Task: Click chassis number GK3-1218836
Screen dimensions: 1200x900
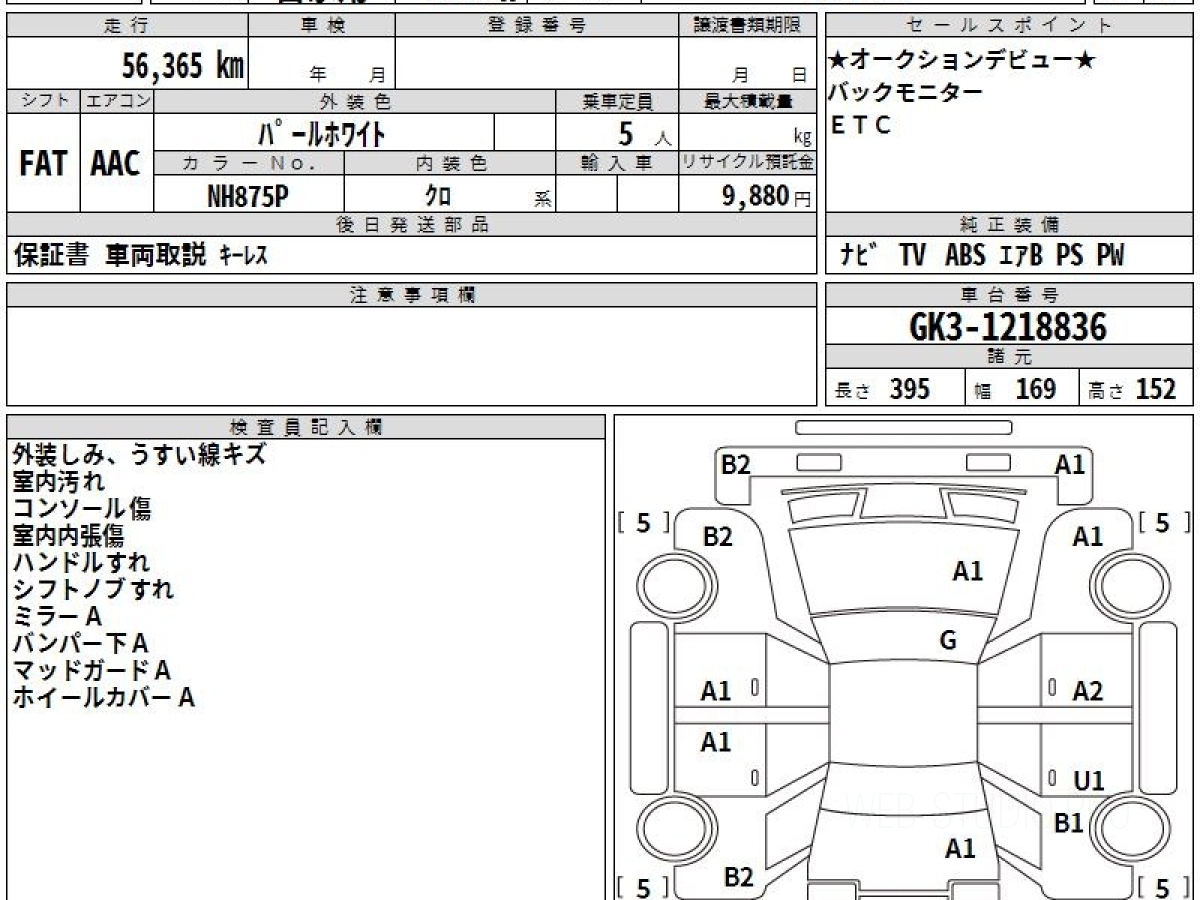Action: pos(1009,326)
